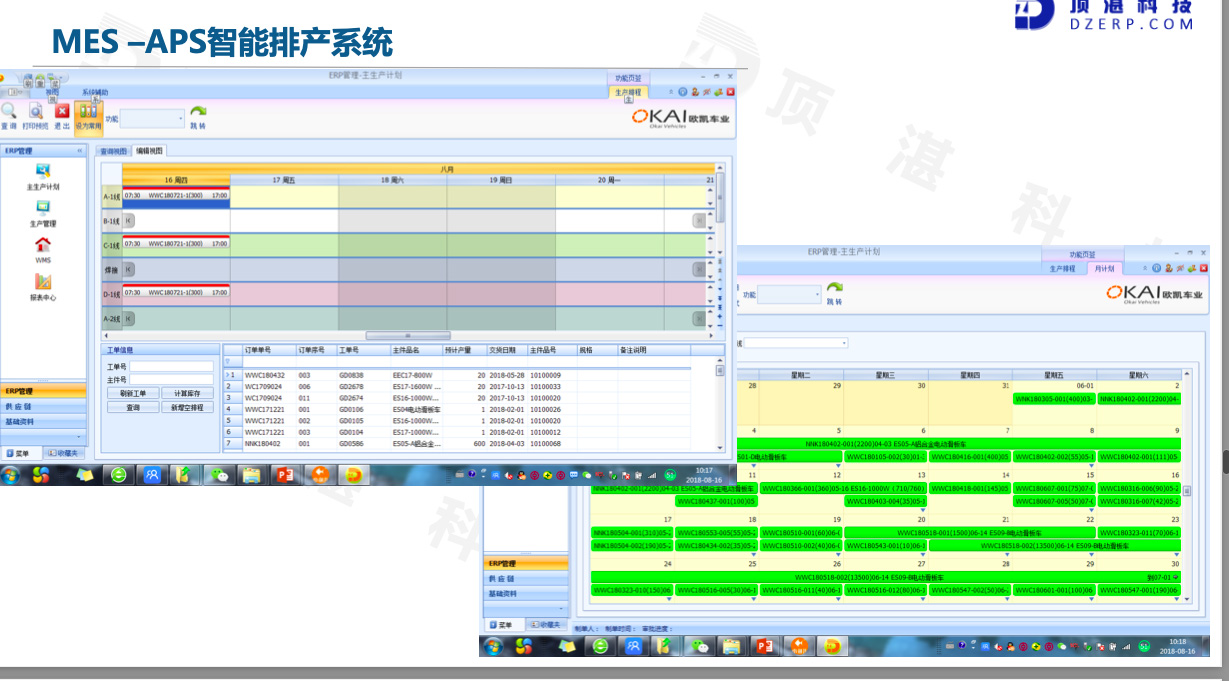
Task: Click the calendar's vertical scrollbar, right window
Action: (x=1187, y=490)
